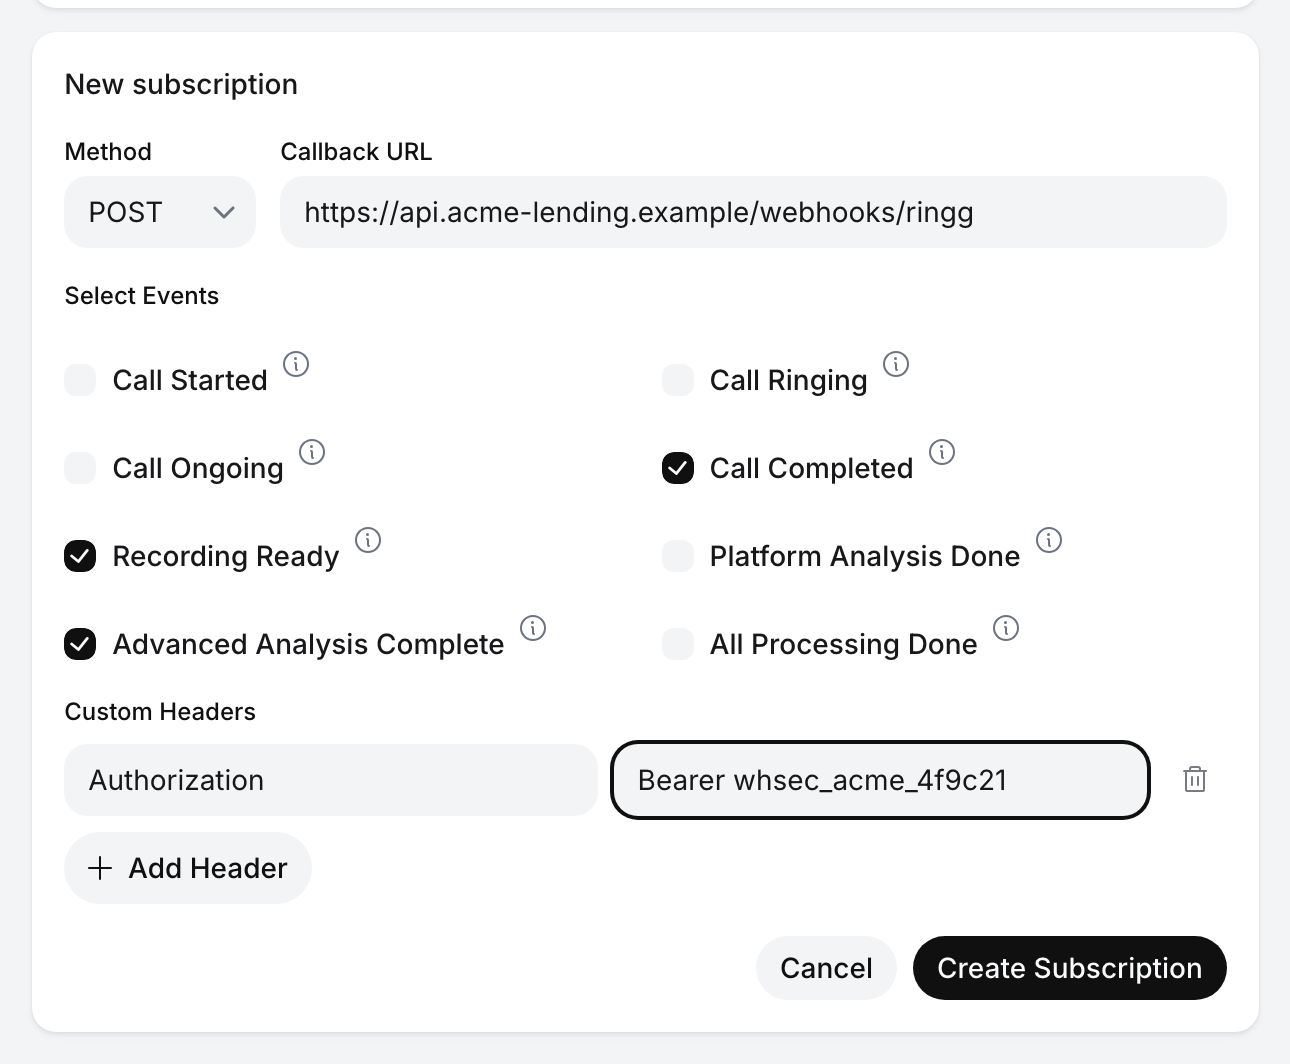The width and height of the screenshot is (1290, 1064).
Task: Click the Bearer token header value field
Action: (x=880, y=780)
